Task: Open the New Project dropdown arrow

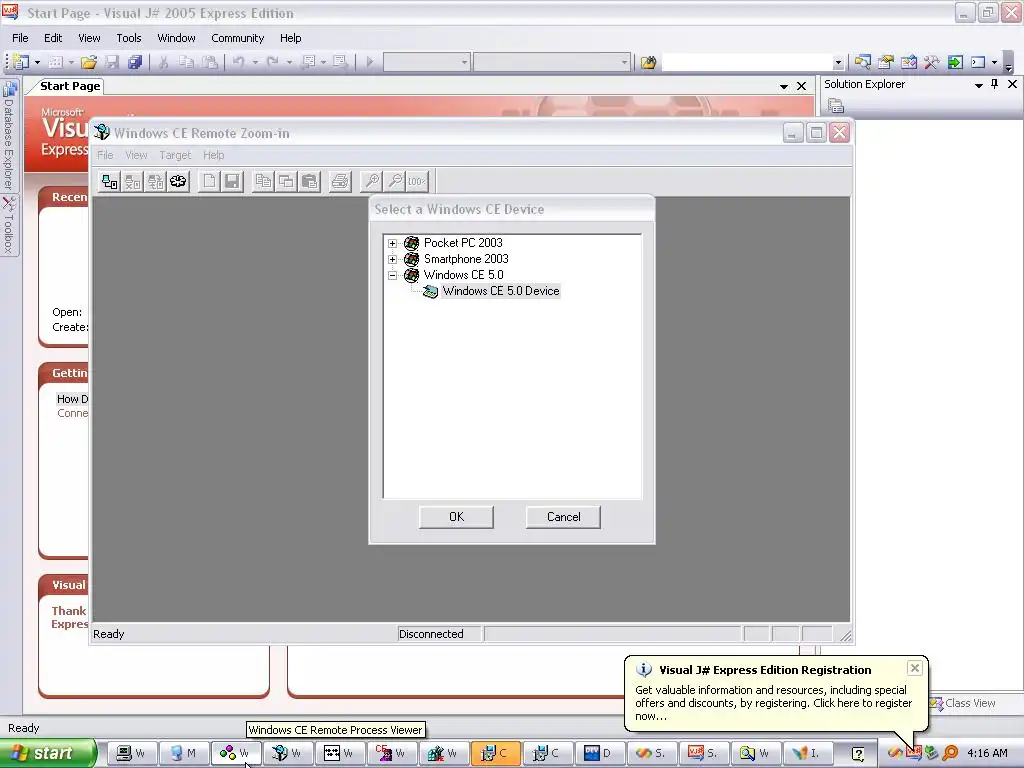Action: point(37,62)
